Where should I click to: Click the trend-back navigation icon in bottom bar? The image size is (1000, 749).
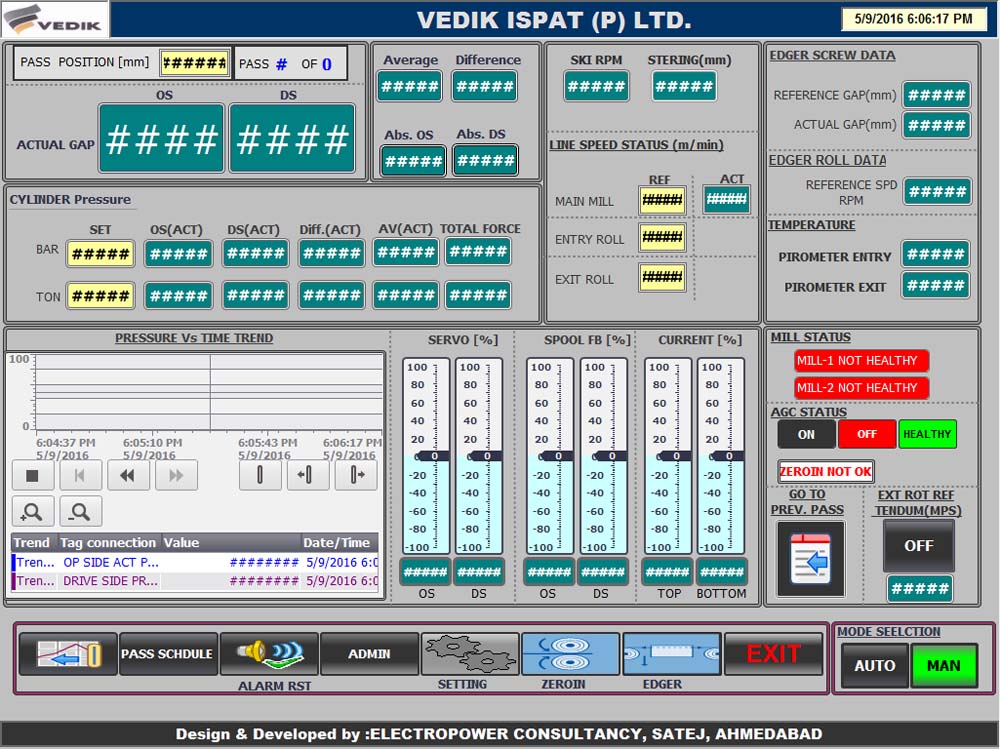click(68, 654)
